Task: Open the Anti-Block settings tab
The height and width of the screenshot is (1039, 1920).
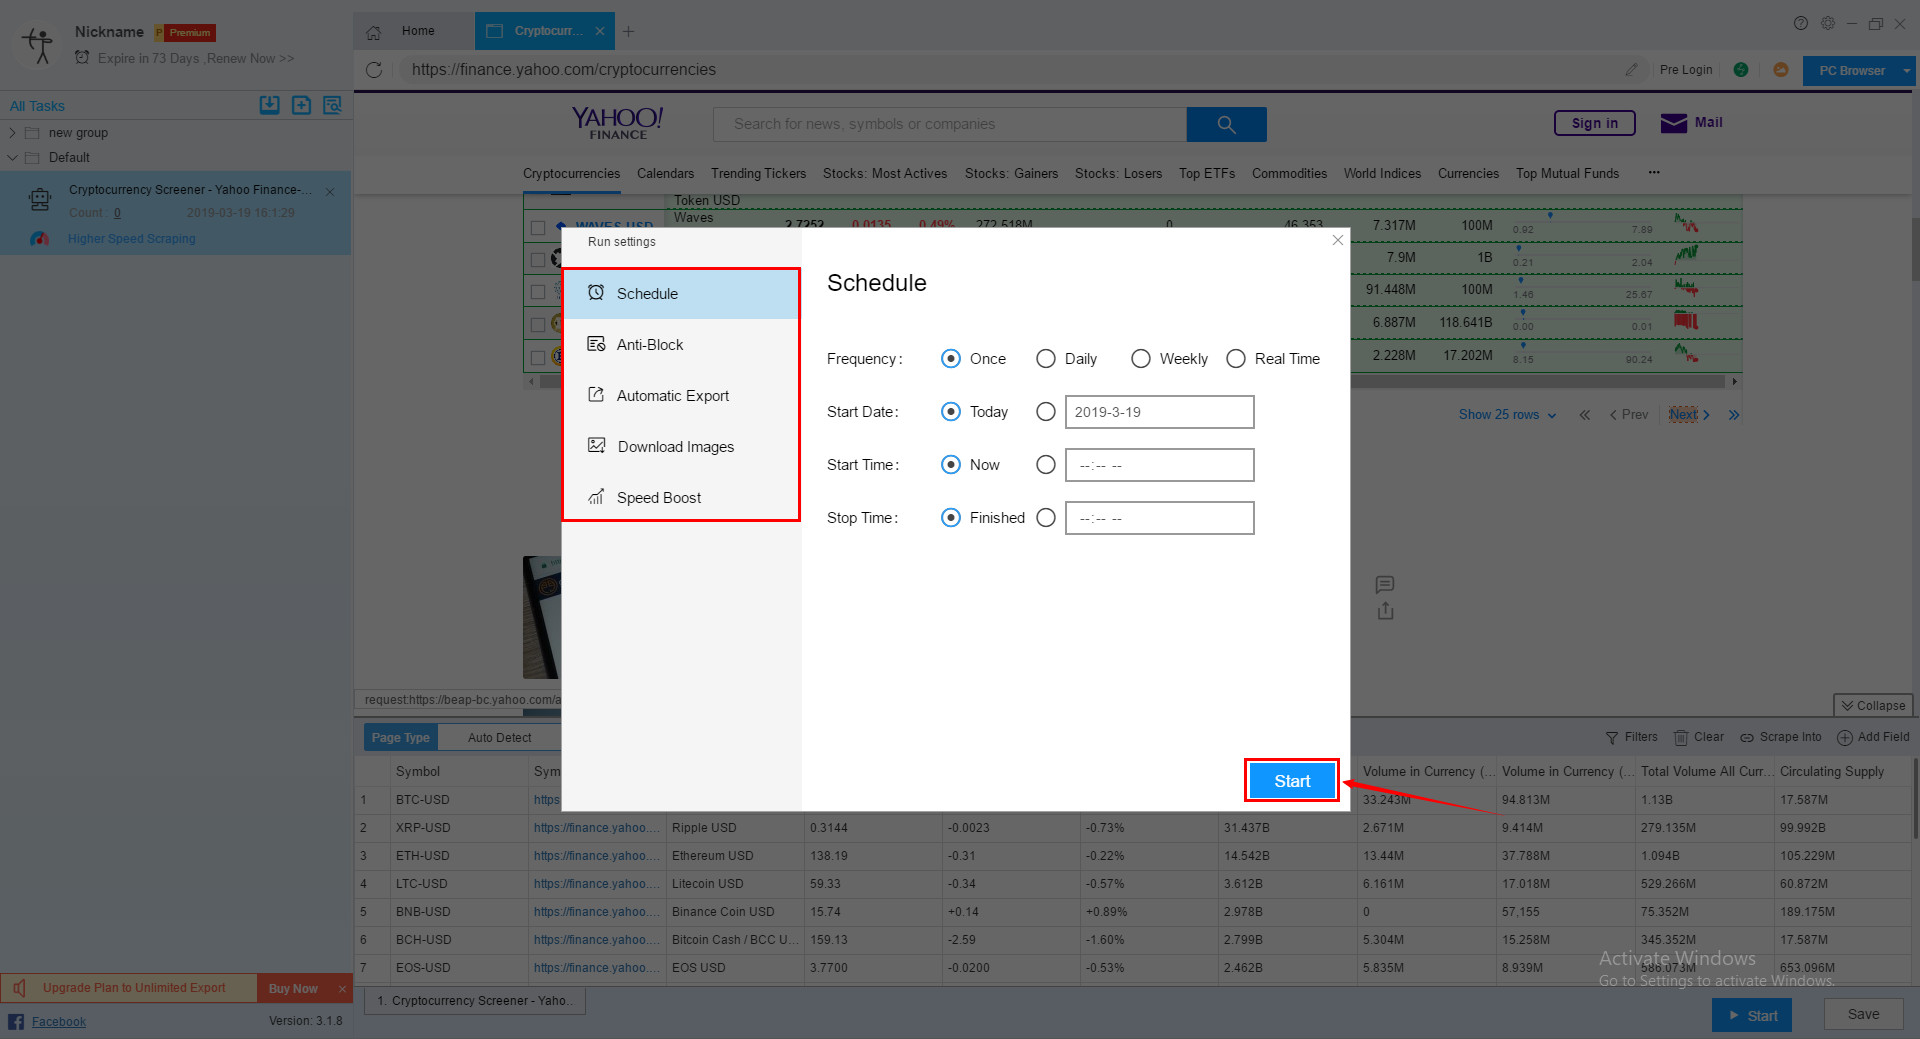Action: pyautogui.click(x=681, y=345)
